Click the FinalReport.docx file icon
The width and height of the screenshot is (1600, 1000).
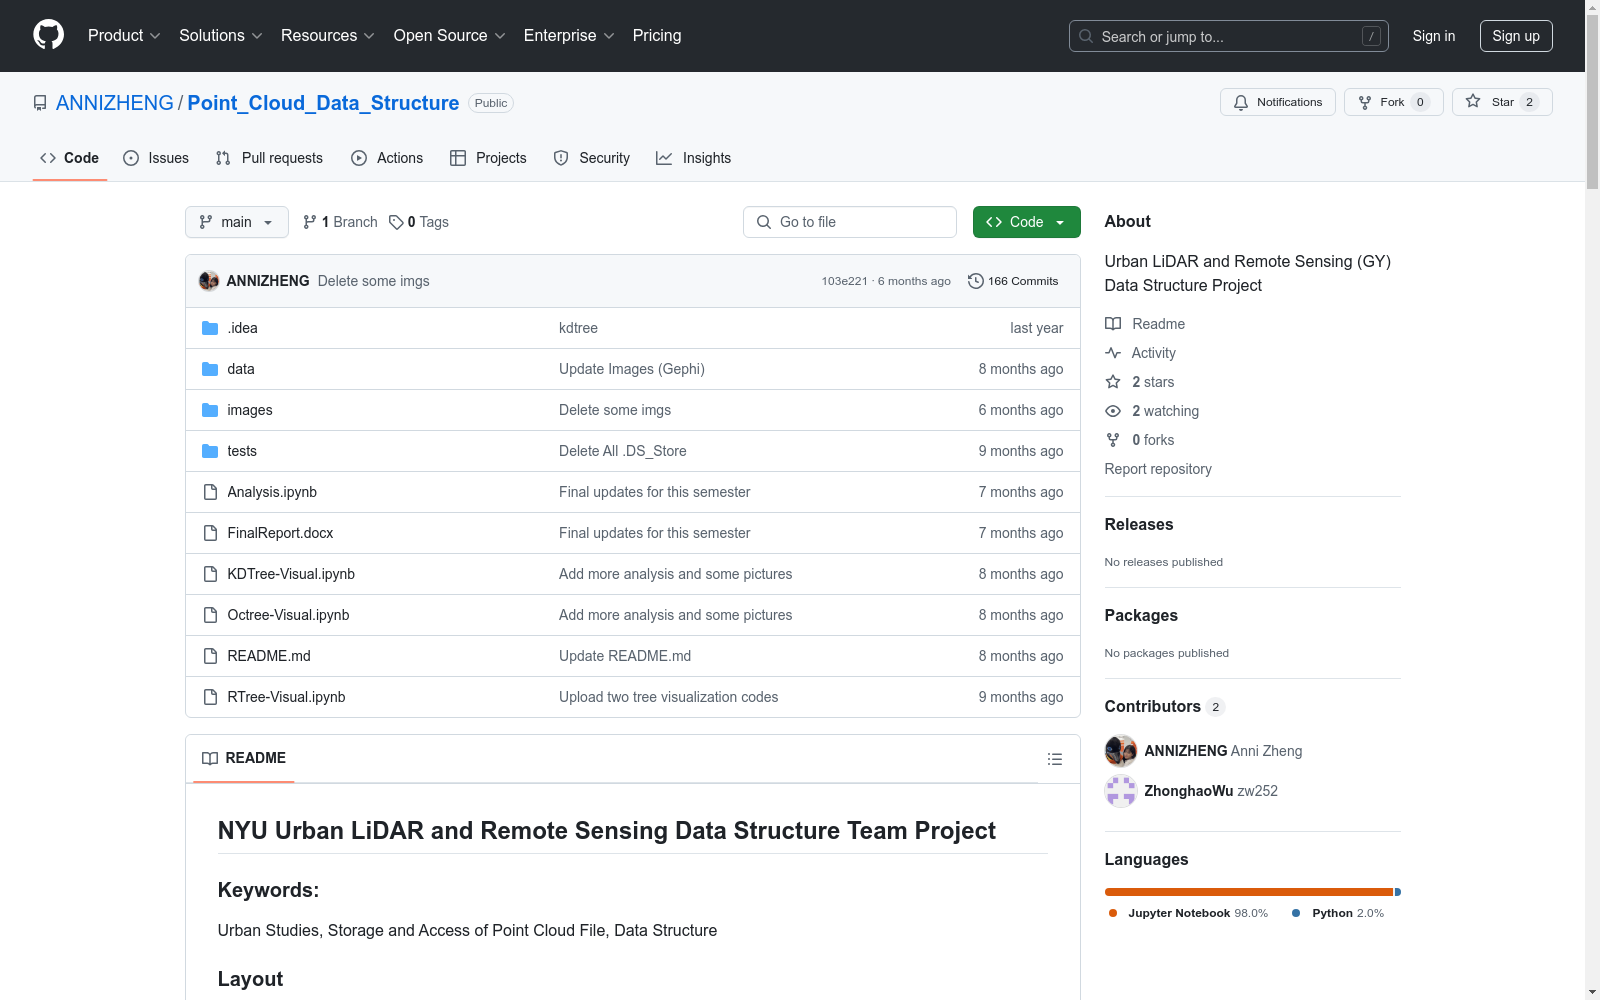[210, 533]
